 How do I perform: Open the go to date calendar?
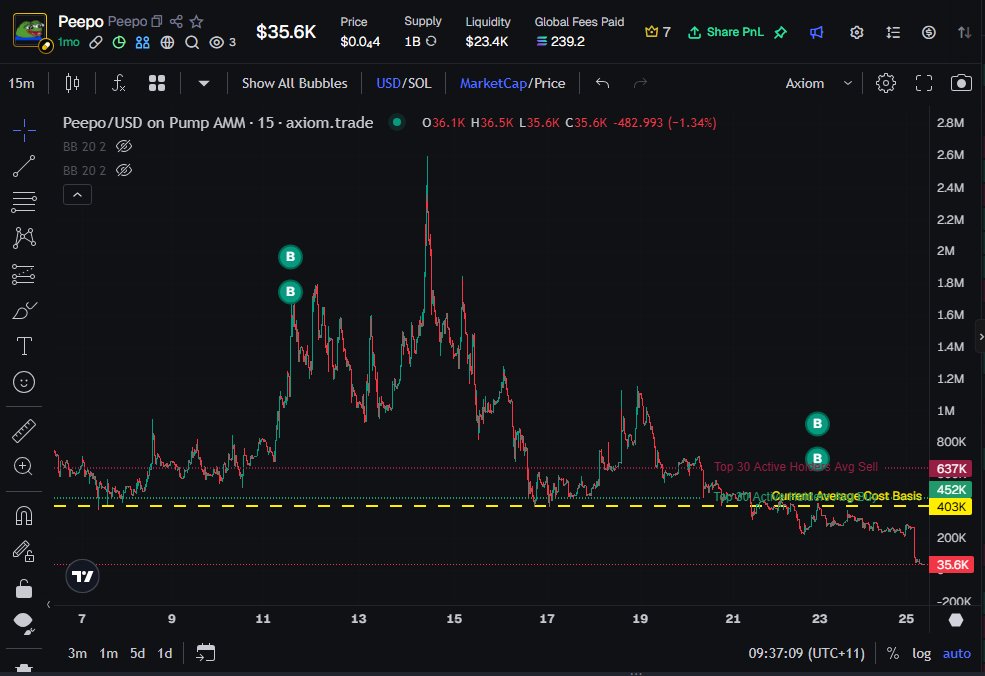(205, 653)
